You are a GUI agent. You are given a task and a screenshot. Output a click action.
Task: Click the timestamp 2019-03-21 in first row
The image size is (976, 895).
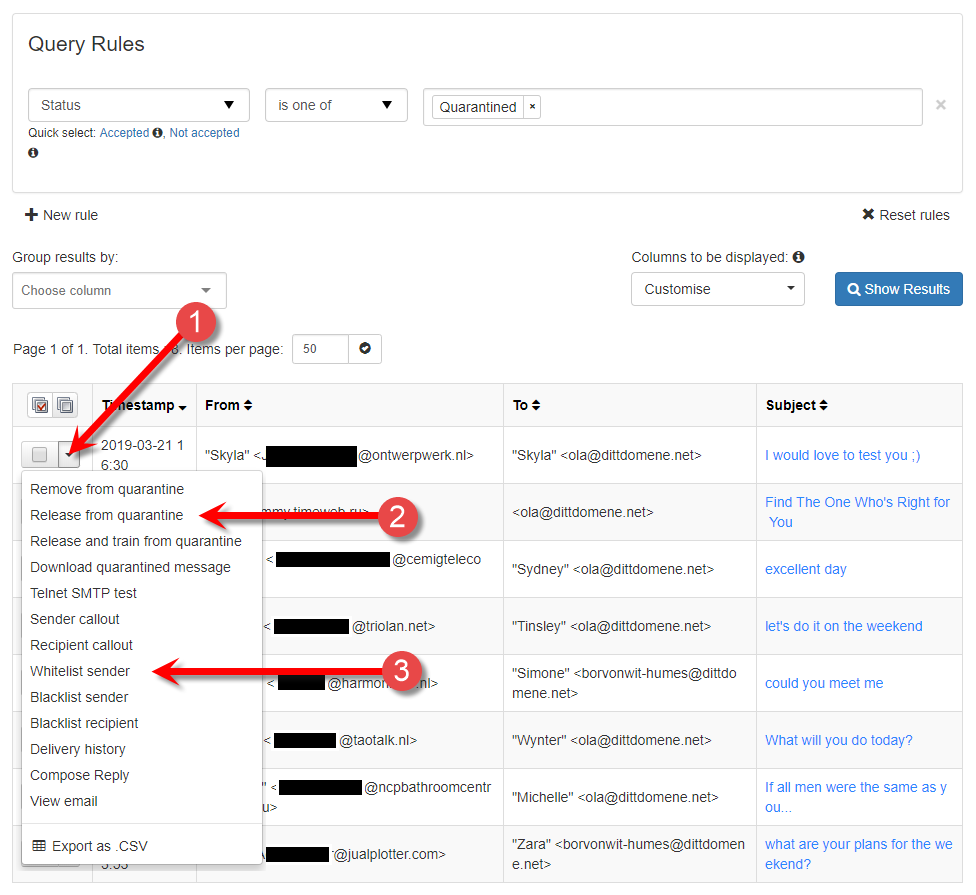click(x=142, y=455)
